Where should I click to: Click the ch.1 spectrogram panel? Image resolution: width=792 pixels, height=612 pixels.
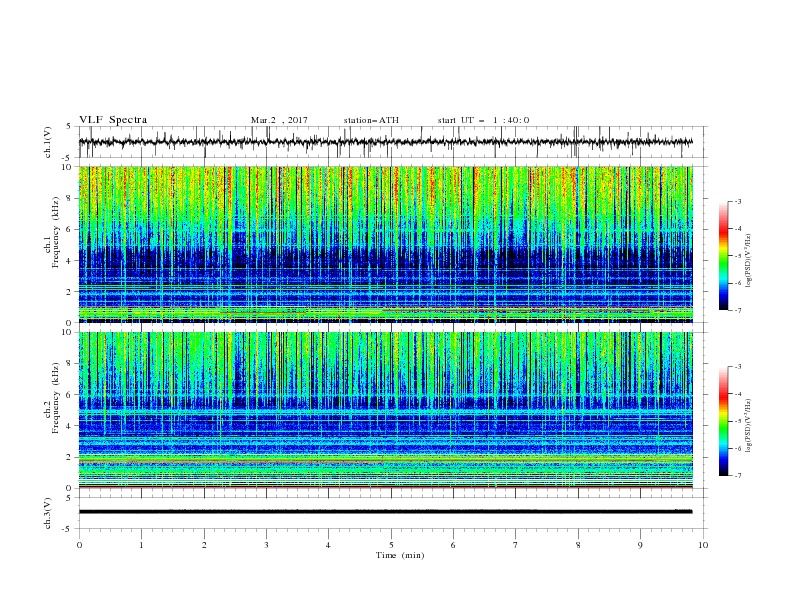[386, 244]
